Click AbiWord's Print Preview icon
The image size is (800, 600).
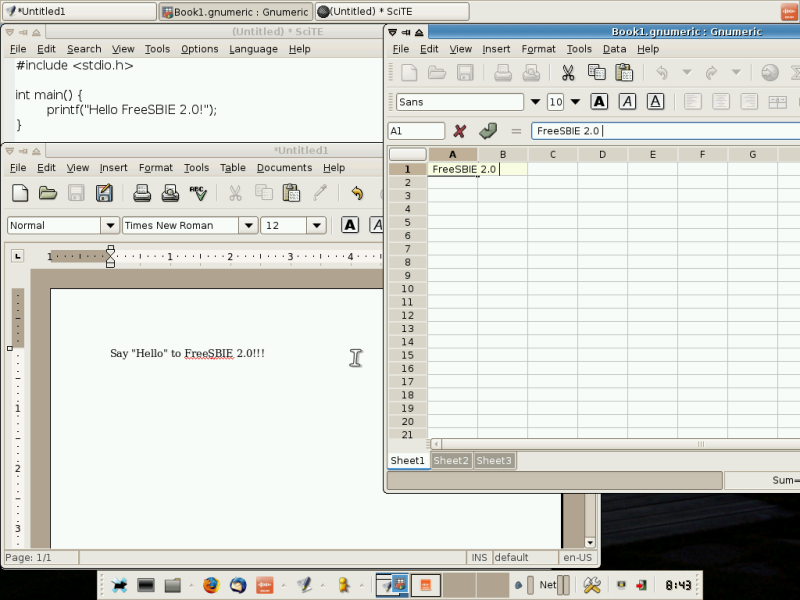coord(170,193)
